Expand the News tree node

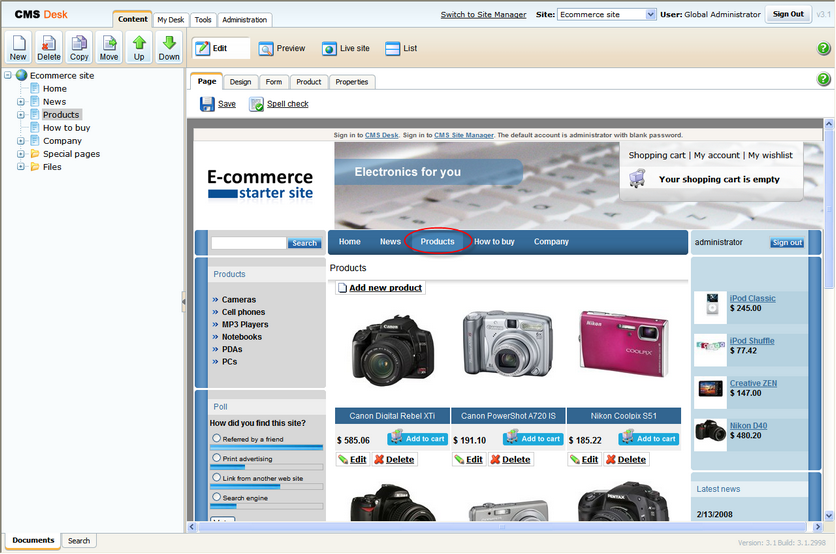tap(21, 102)
